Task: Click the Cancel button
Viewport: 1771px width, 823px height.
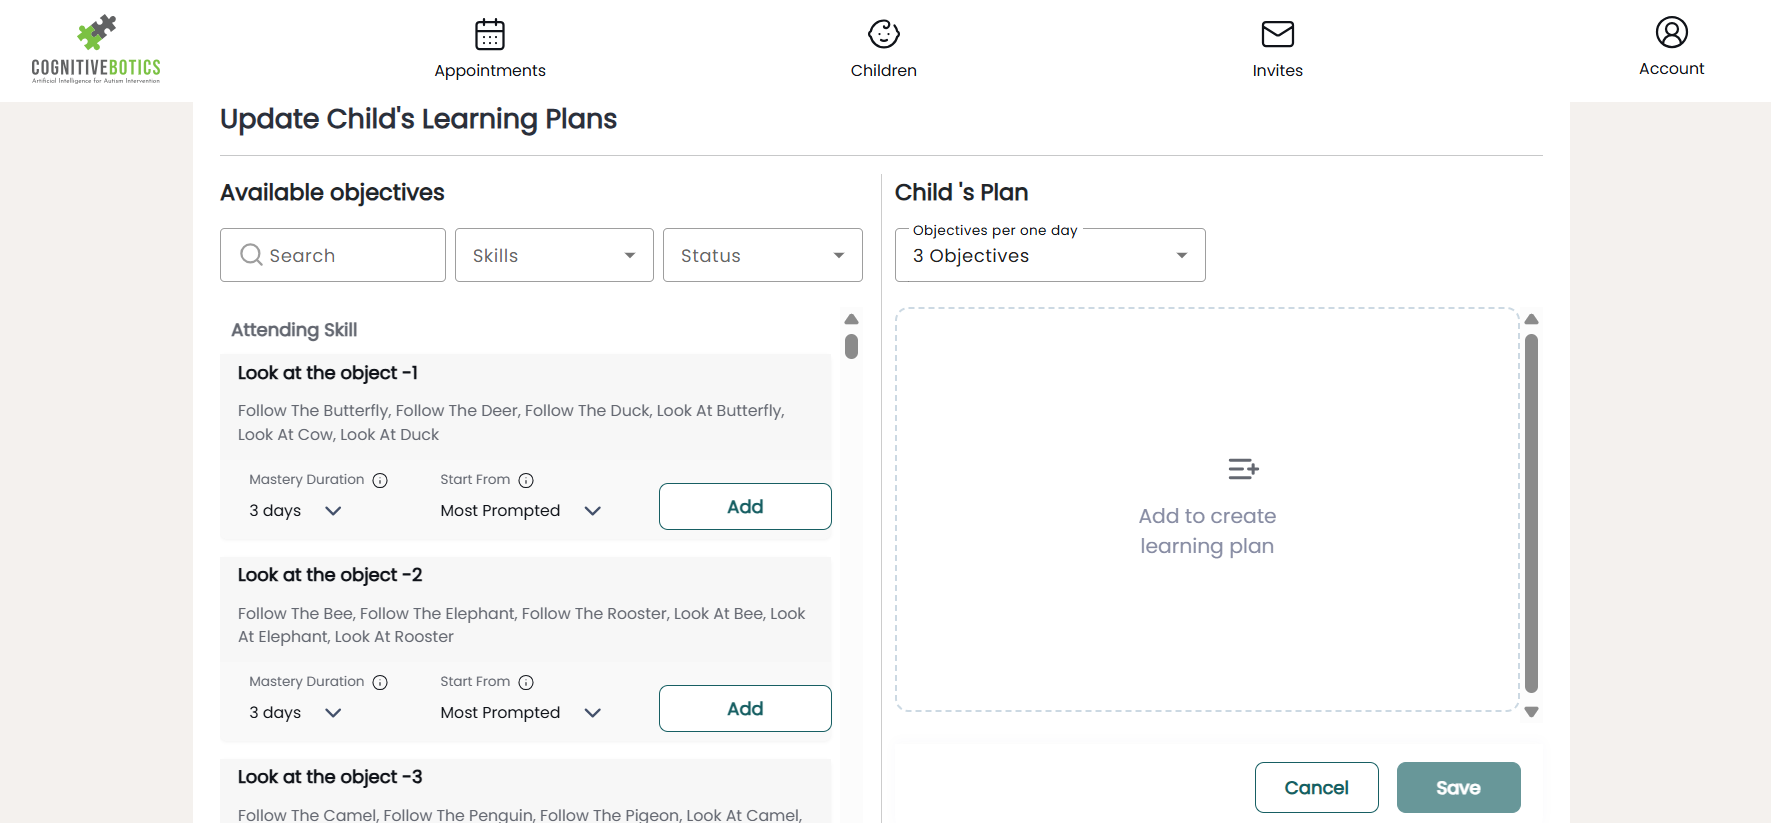Action: click(1316, 788)
